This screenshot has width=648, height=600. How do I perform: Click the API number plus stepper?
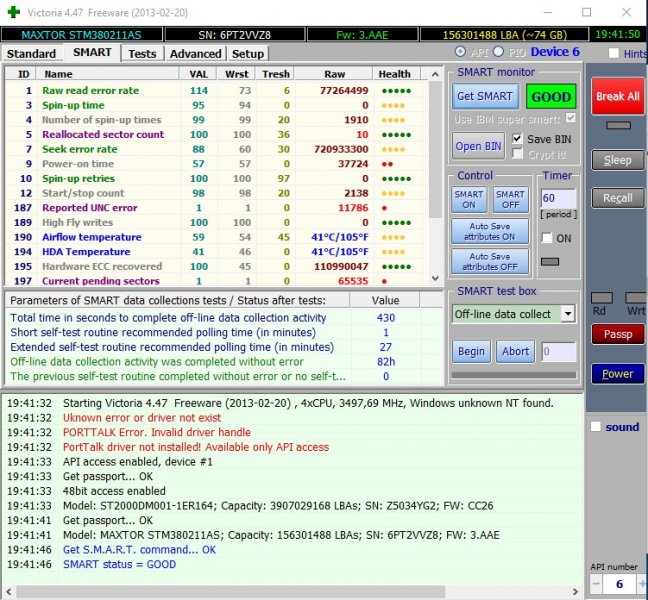point(638,583)
